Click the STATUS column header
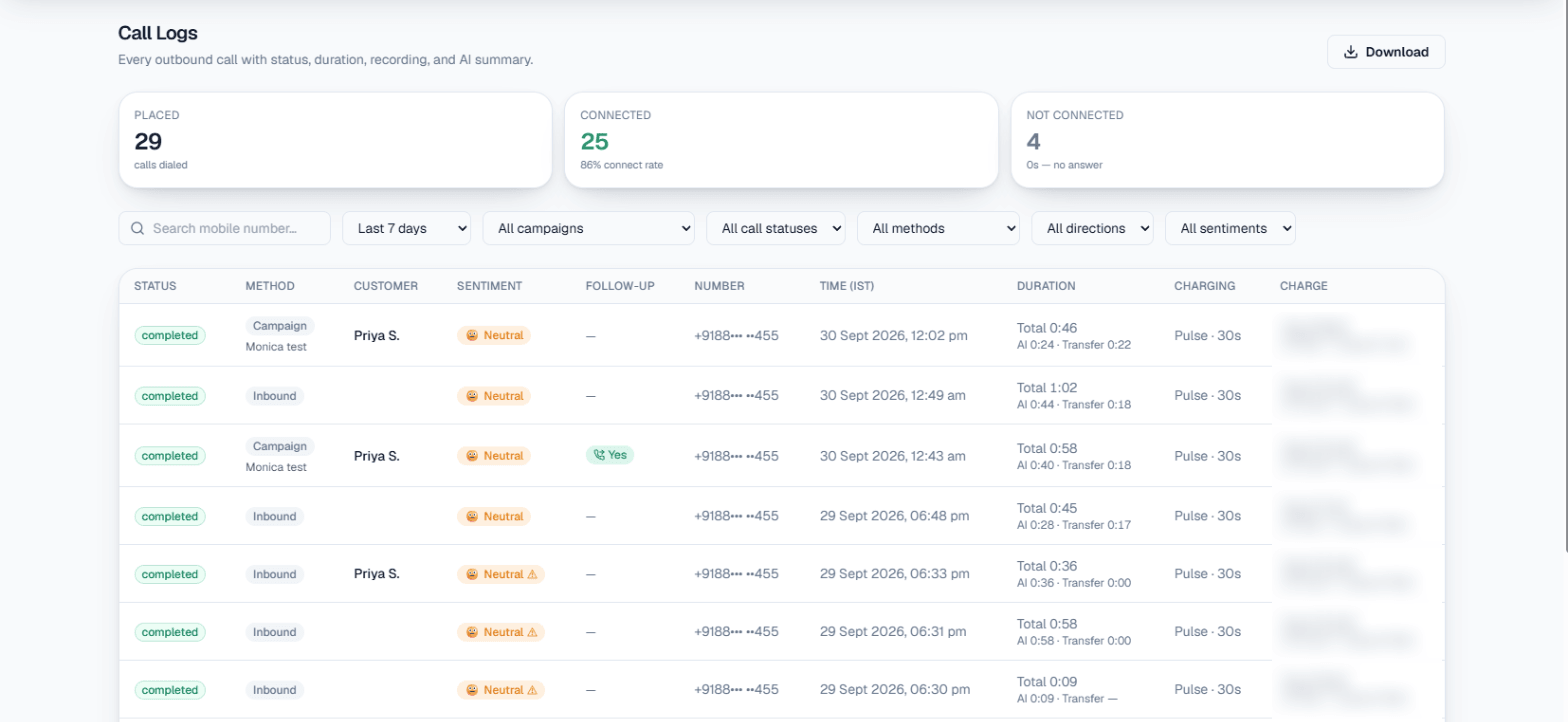This screenshot has width=1568, height=722. [x=155, y=286]
